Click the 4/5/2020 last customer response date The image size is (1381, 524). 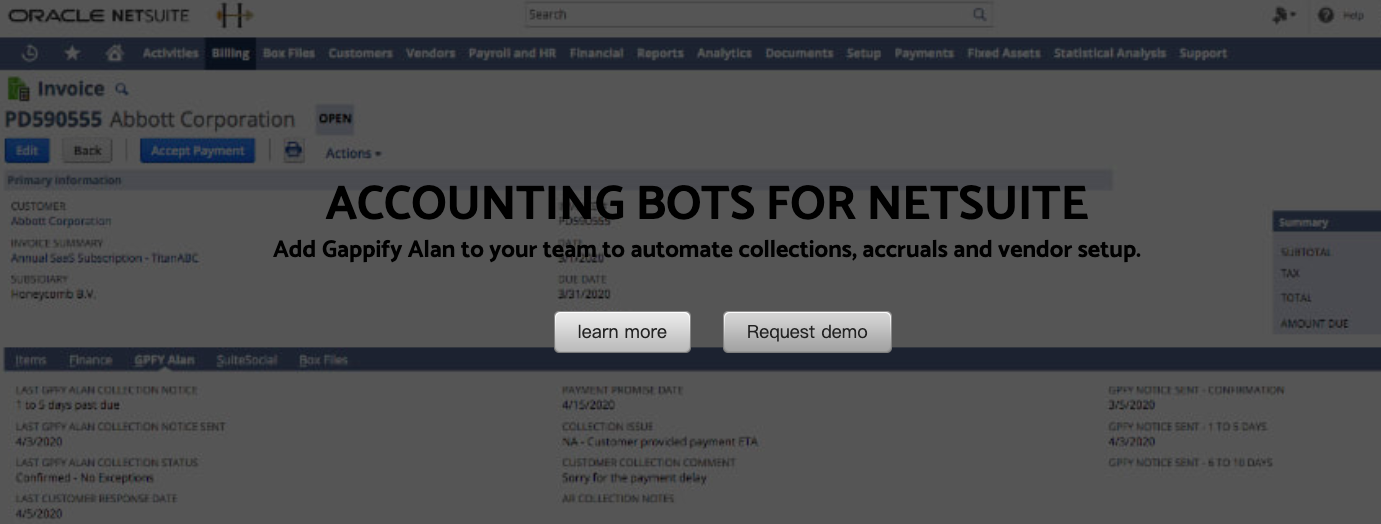click(x=38, y=514)
